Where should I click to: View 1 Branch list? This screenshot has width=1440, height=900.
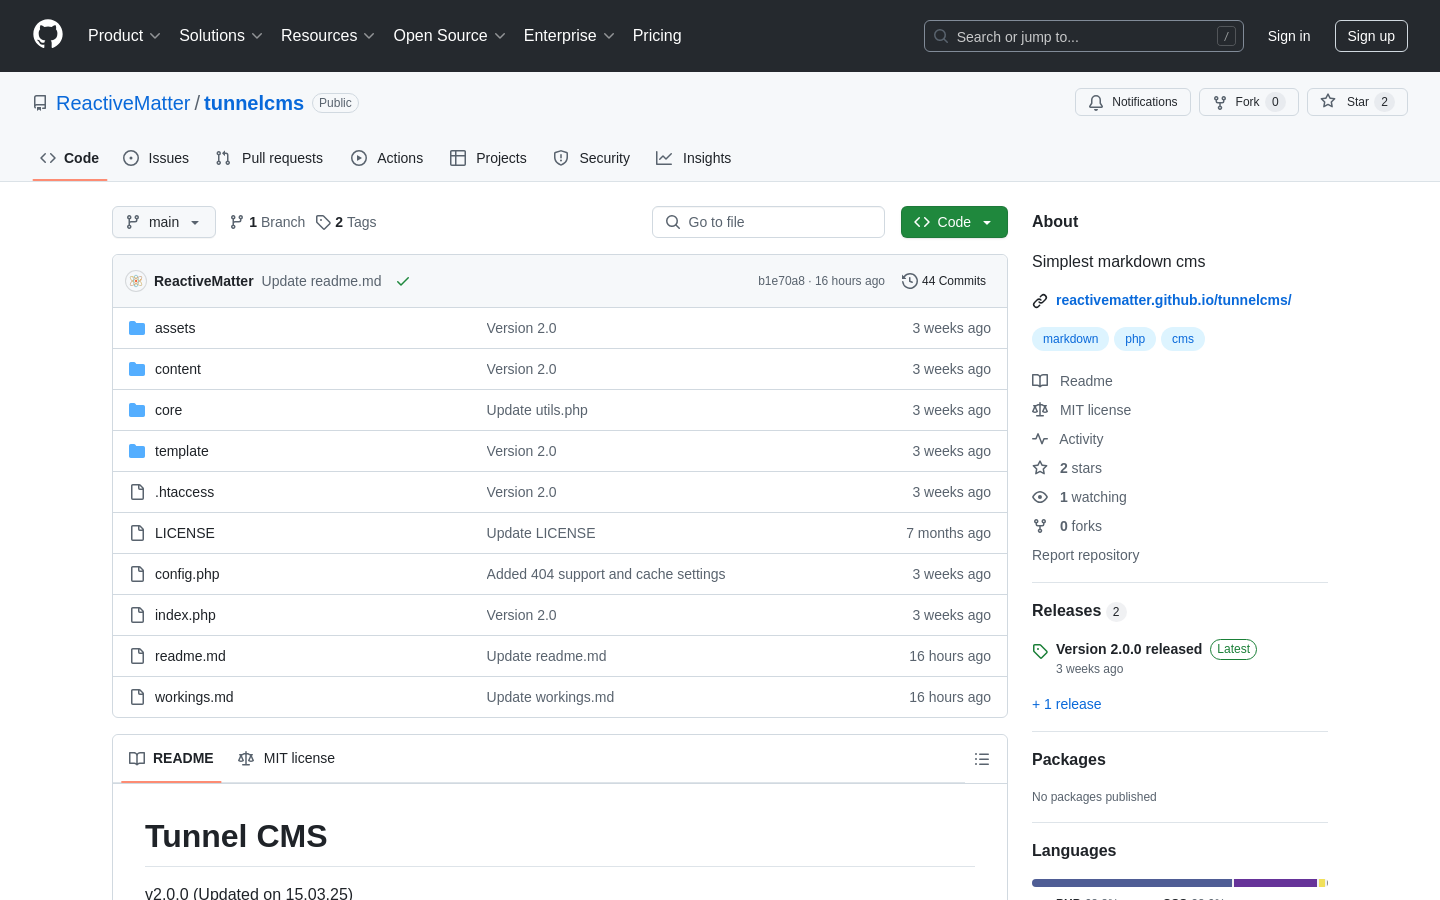tap(267, 222)
